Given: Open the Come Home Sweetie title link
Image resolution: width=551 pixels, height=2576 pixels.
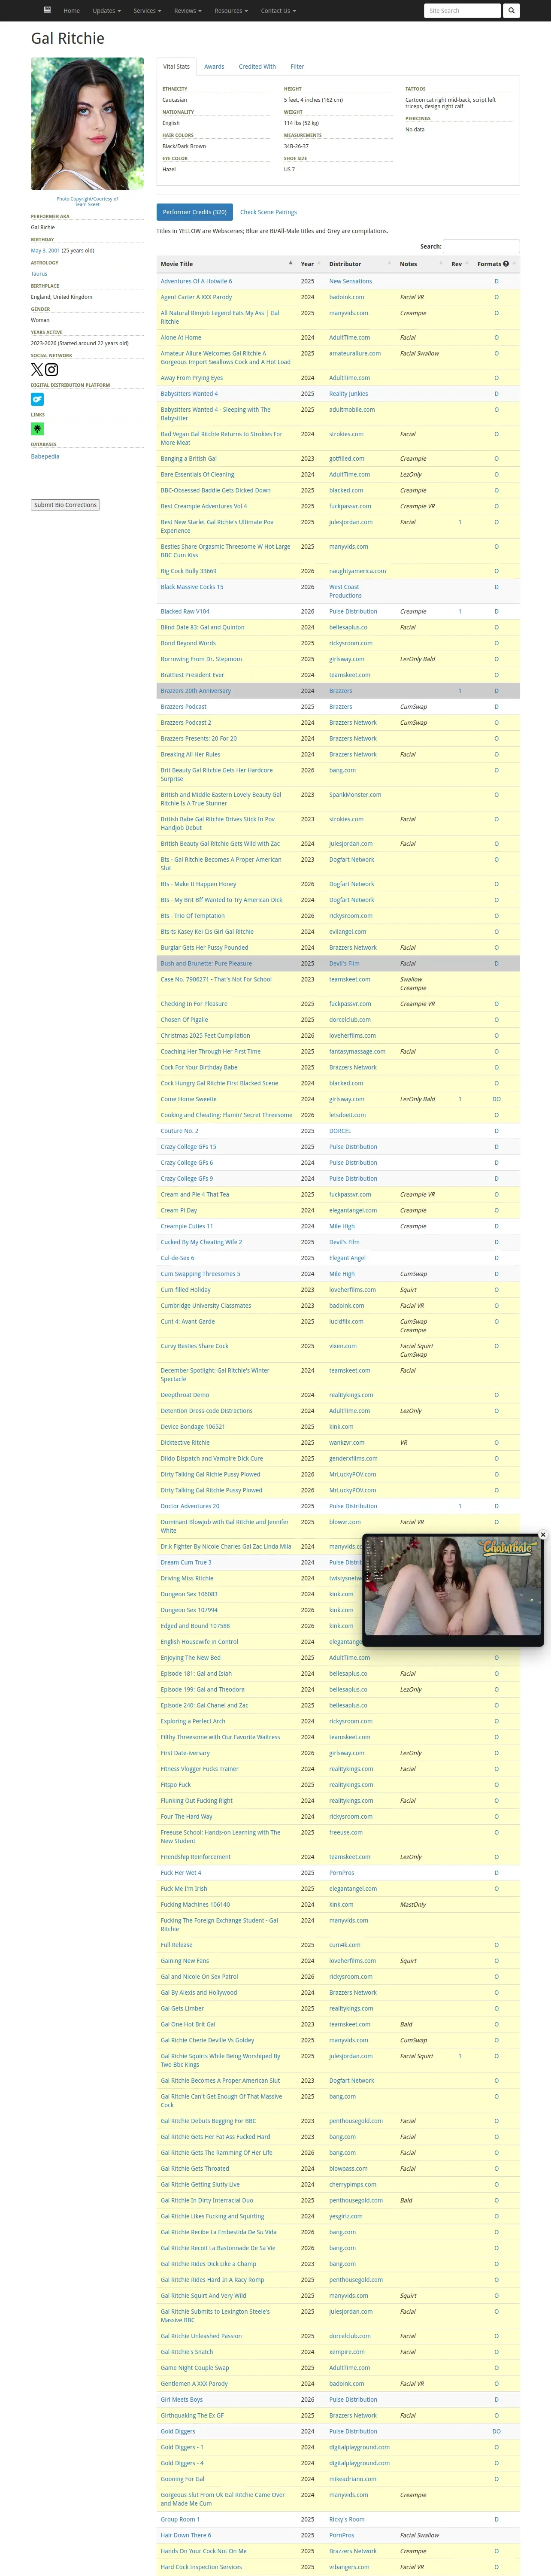Looking at the screenshot, I should coord(189,1099).
